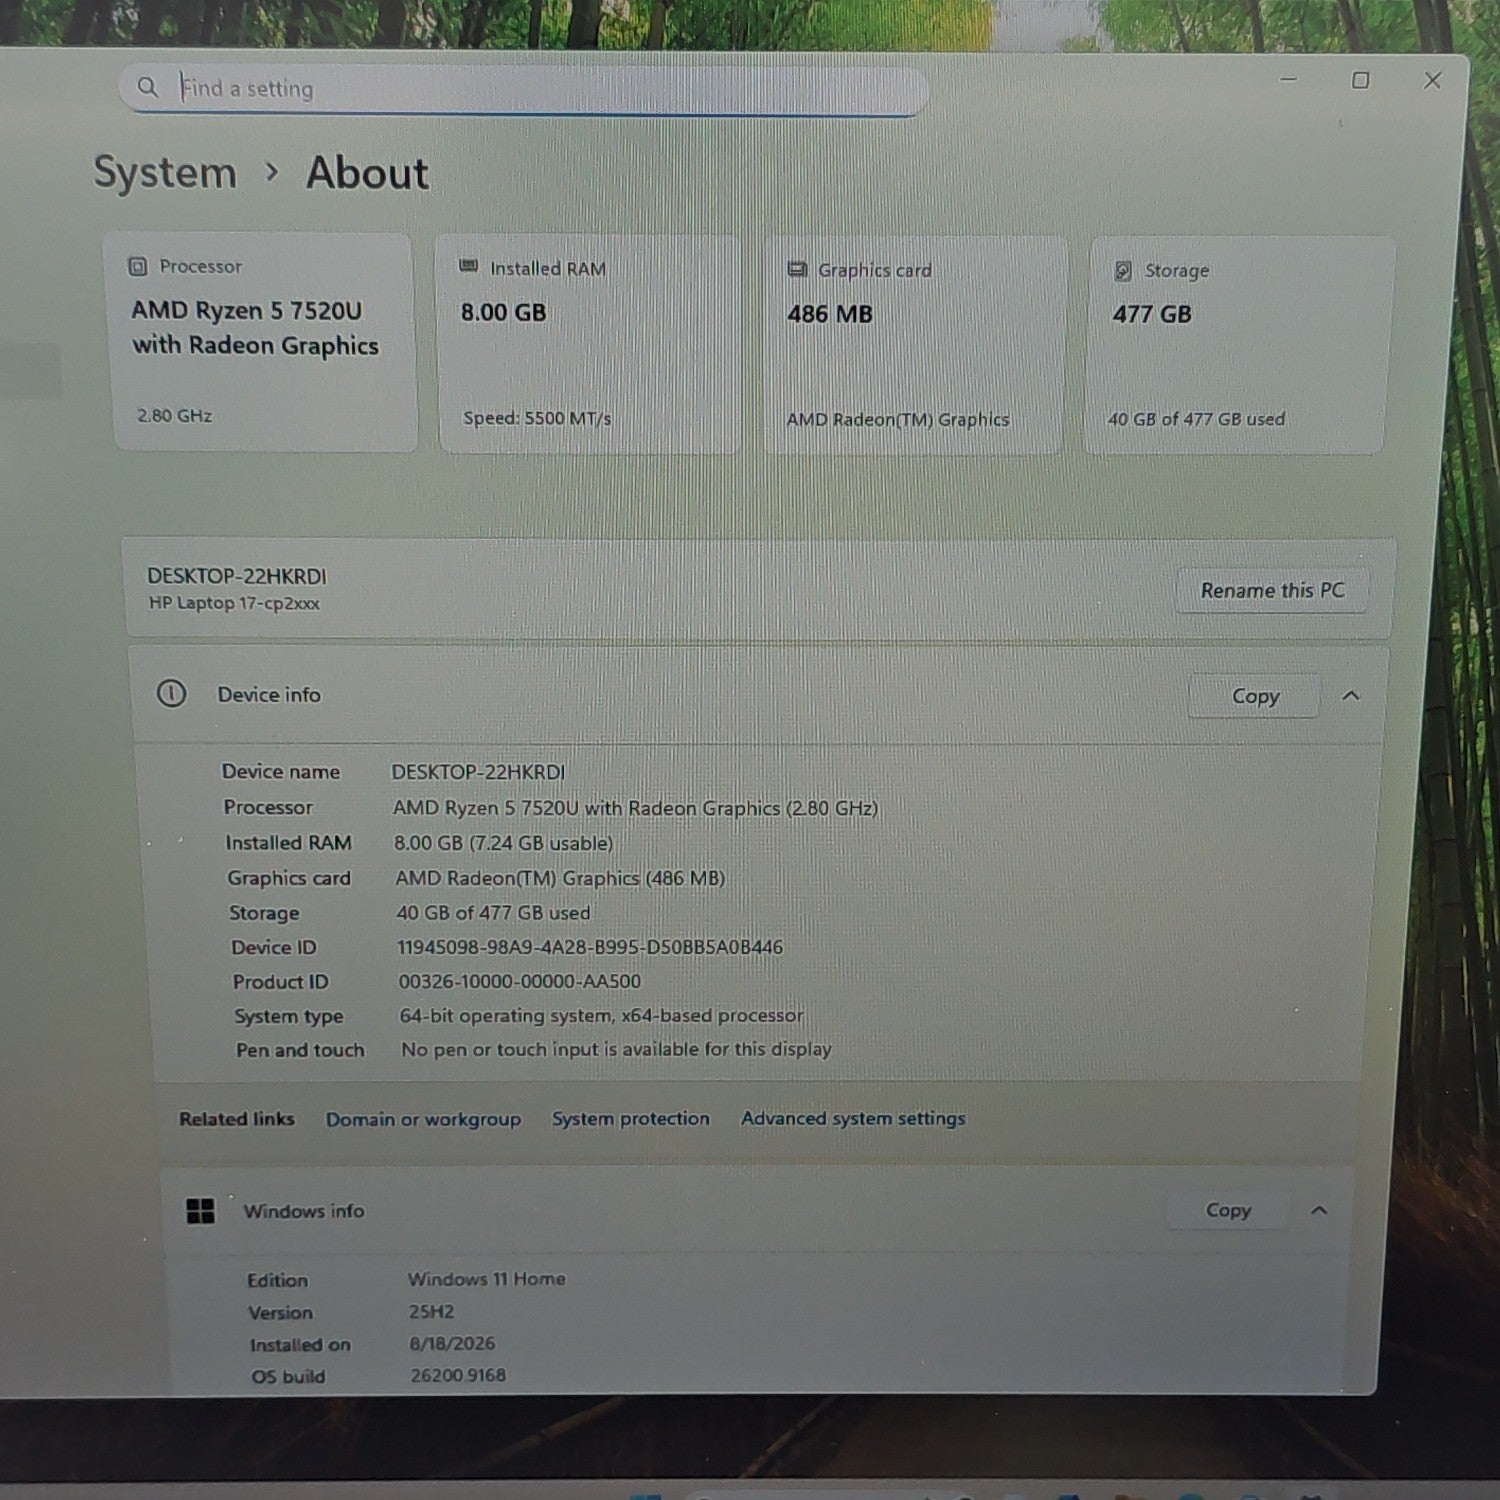
Task: Select the 'DESKTOP-22HKRDI' PC name heading
Action: point(237,576)
